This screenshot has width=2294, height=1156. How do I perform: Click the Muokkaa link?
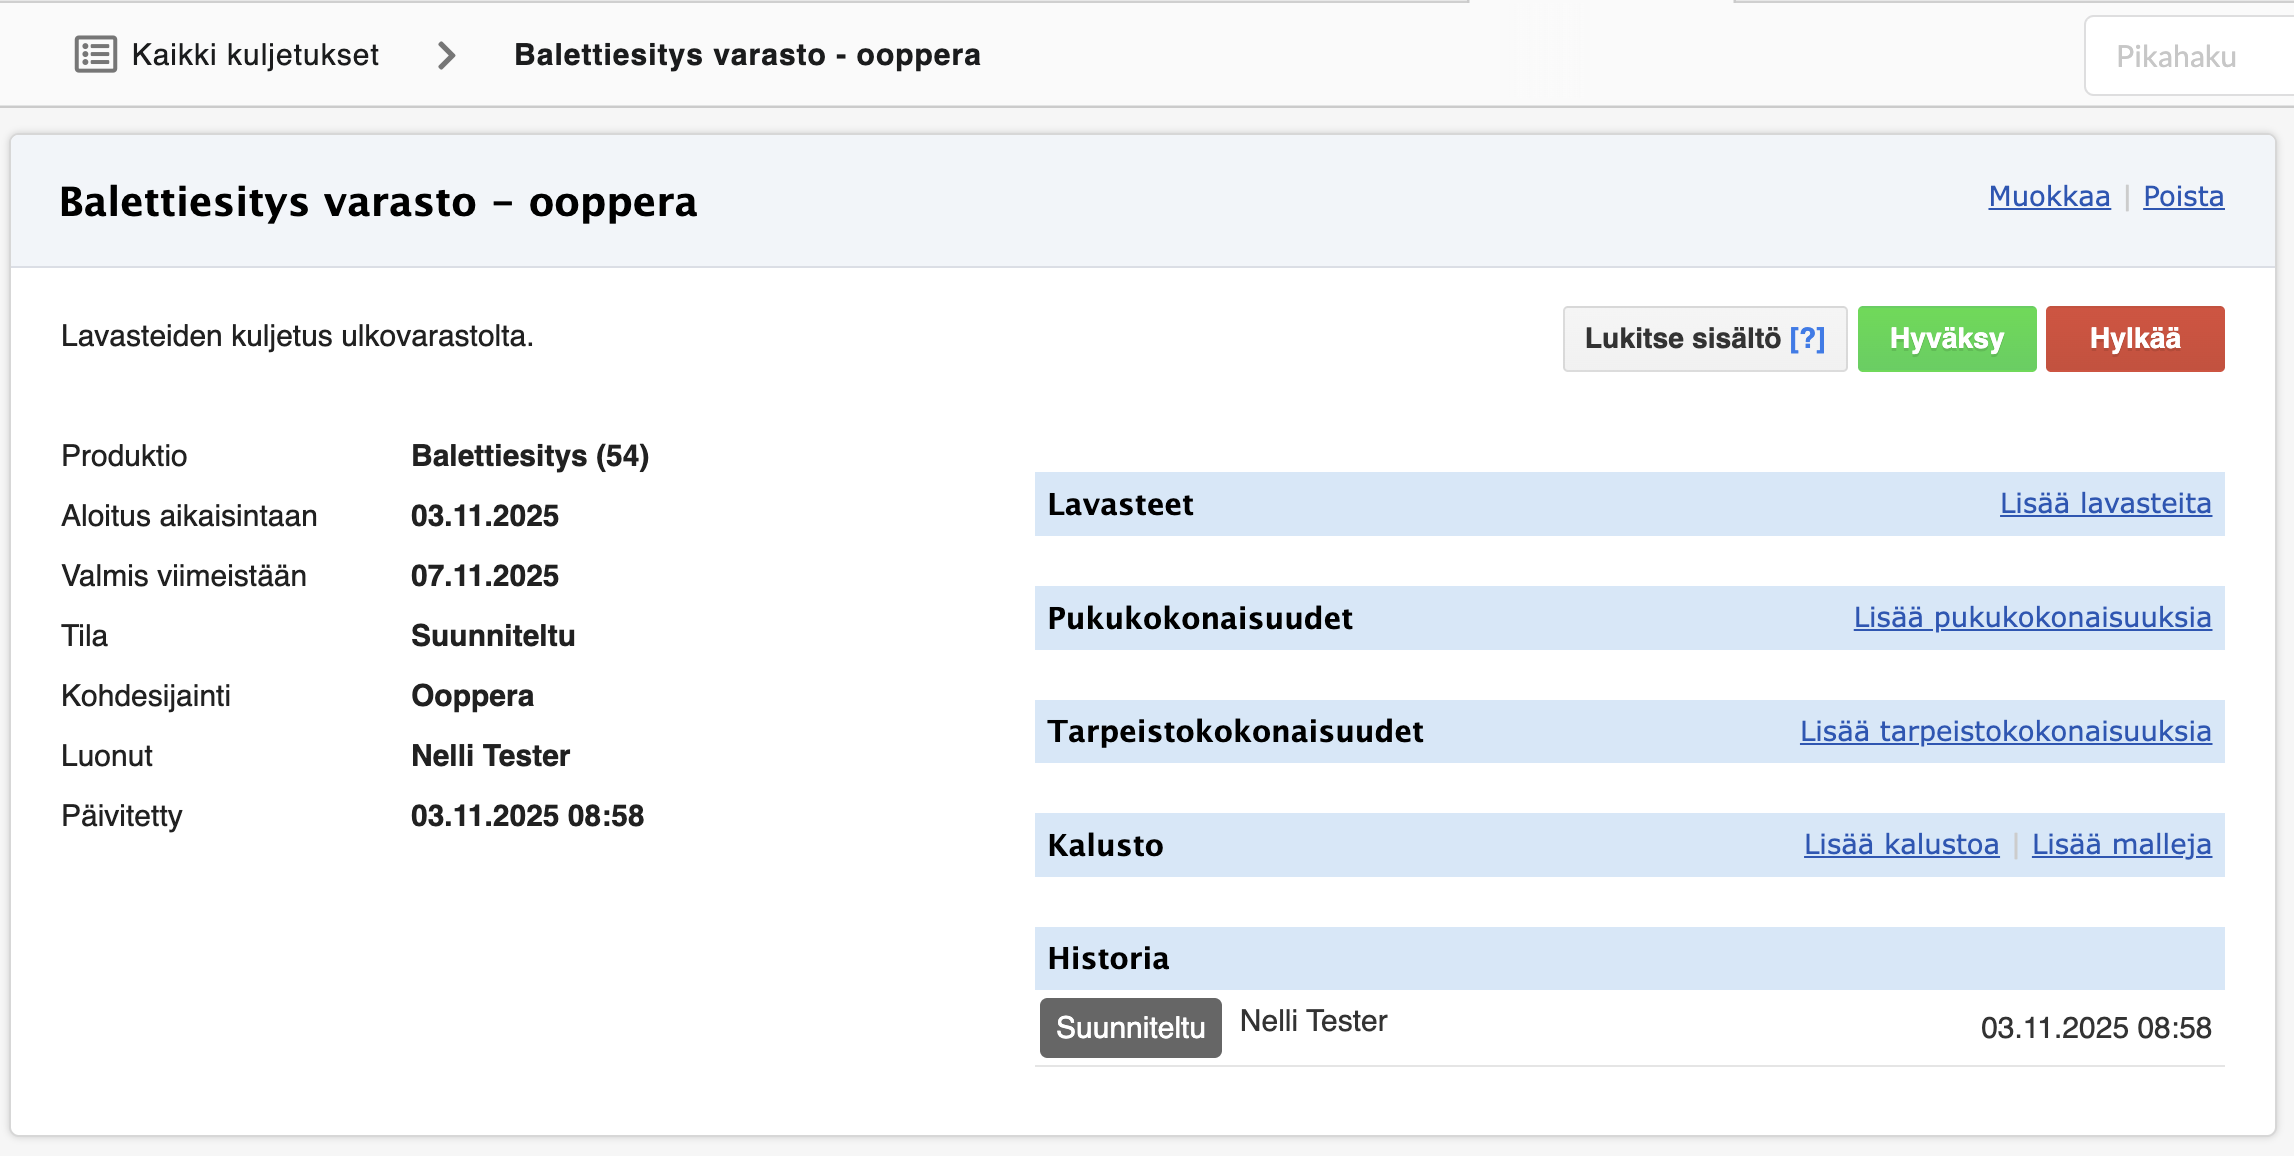point(2049,197)
